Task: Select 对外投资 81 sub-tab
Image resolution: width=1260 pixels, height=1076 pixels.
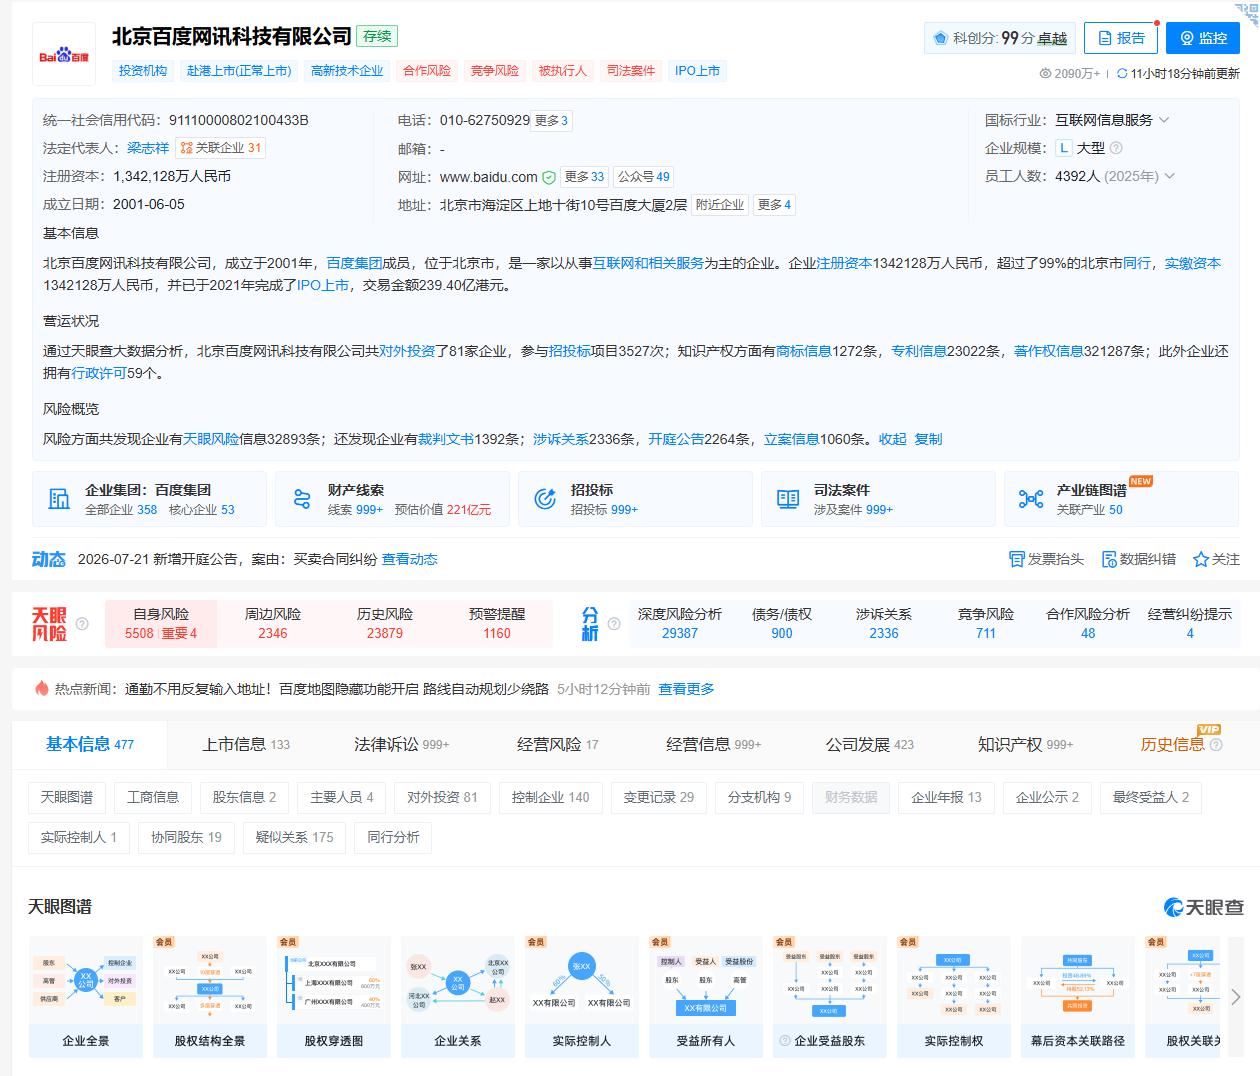Action: click(442, 797)
